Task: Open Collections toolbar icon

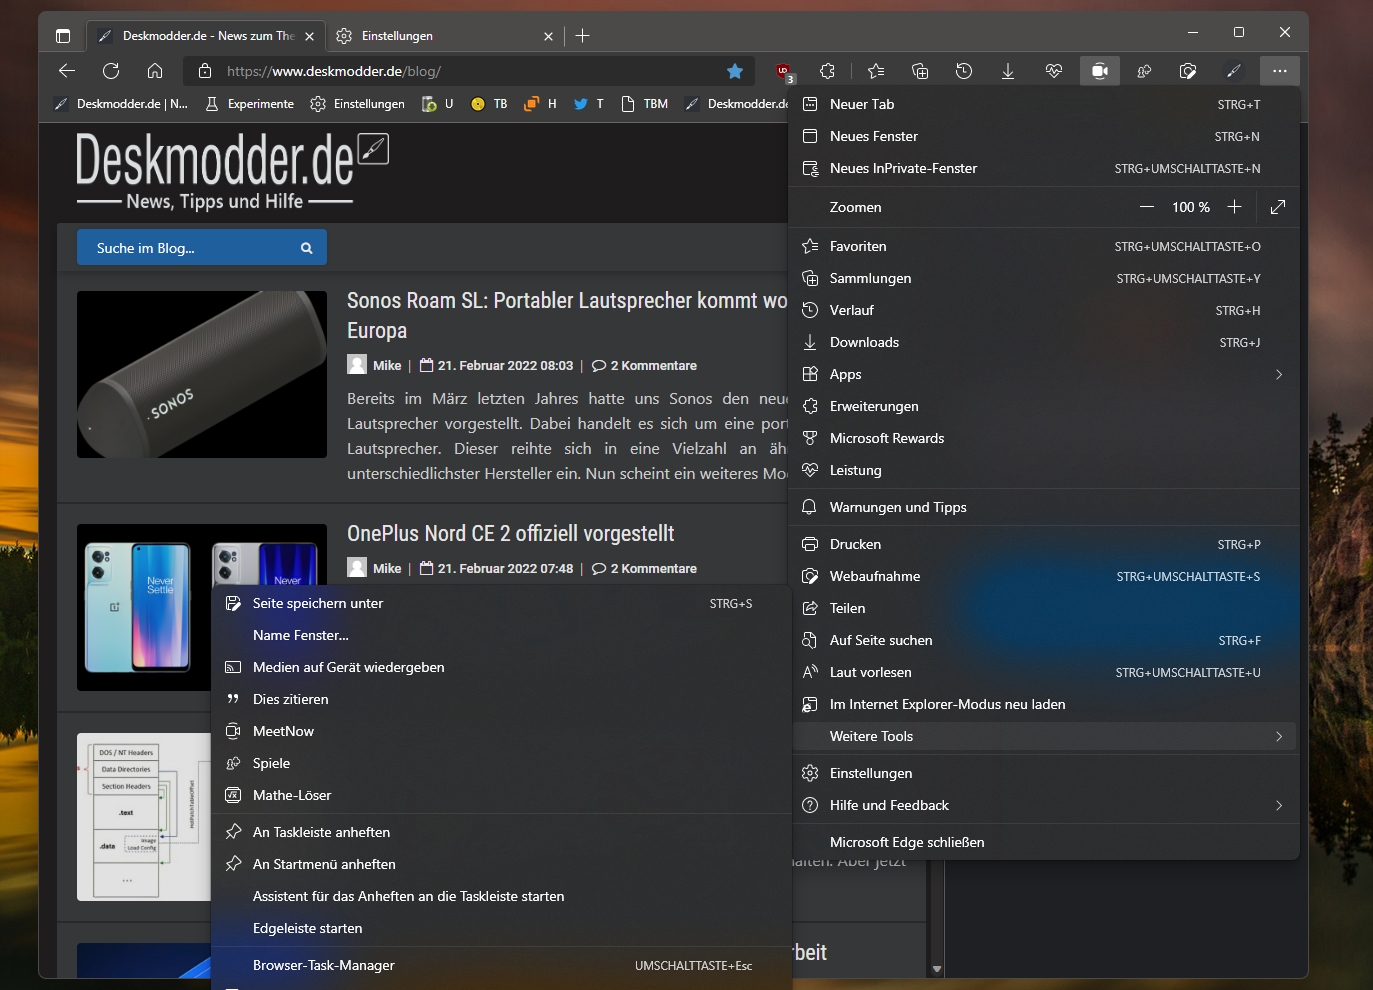Action: [920, 71]
